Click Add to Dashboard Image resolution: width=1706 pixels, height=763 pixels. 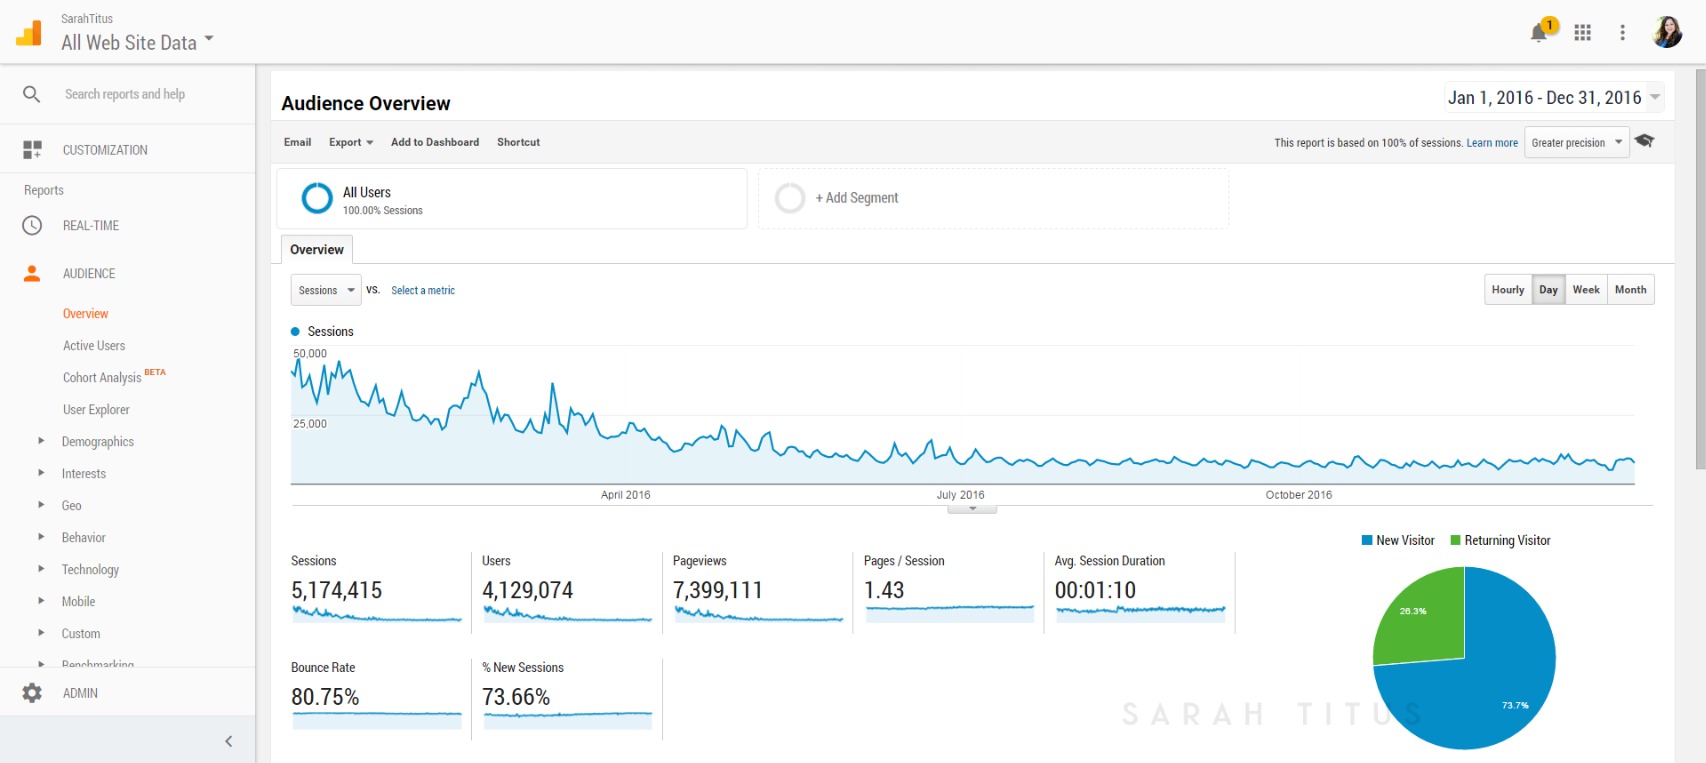(434, 142)
